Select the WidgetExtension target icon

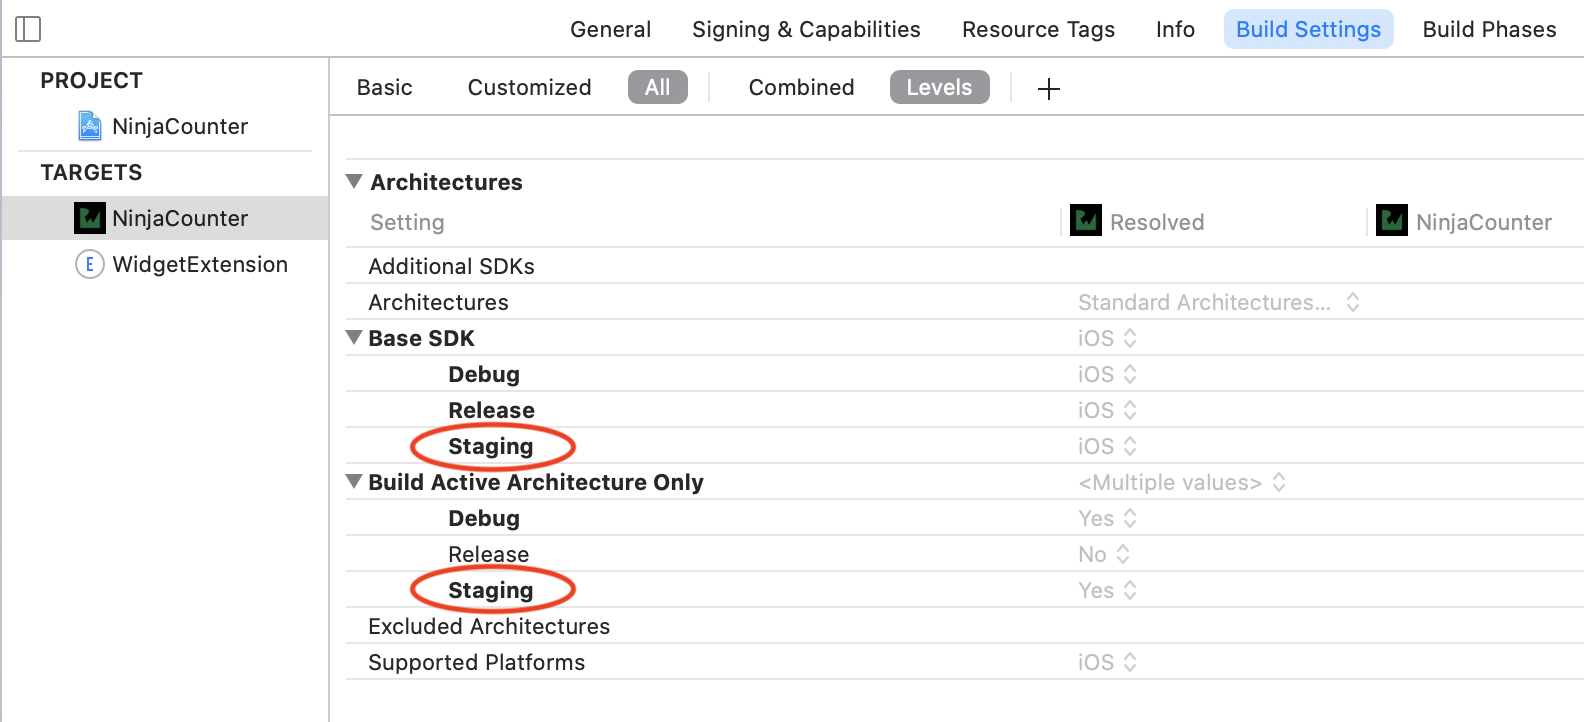click(x=90, y=263)
